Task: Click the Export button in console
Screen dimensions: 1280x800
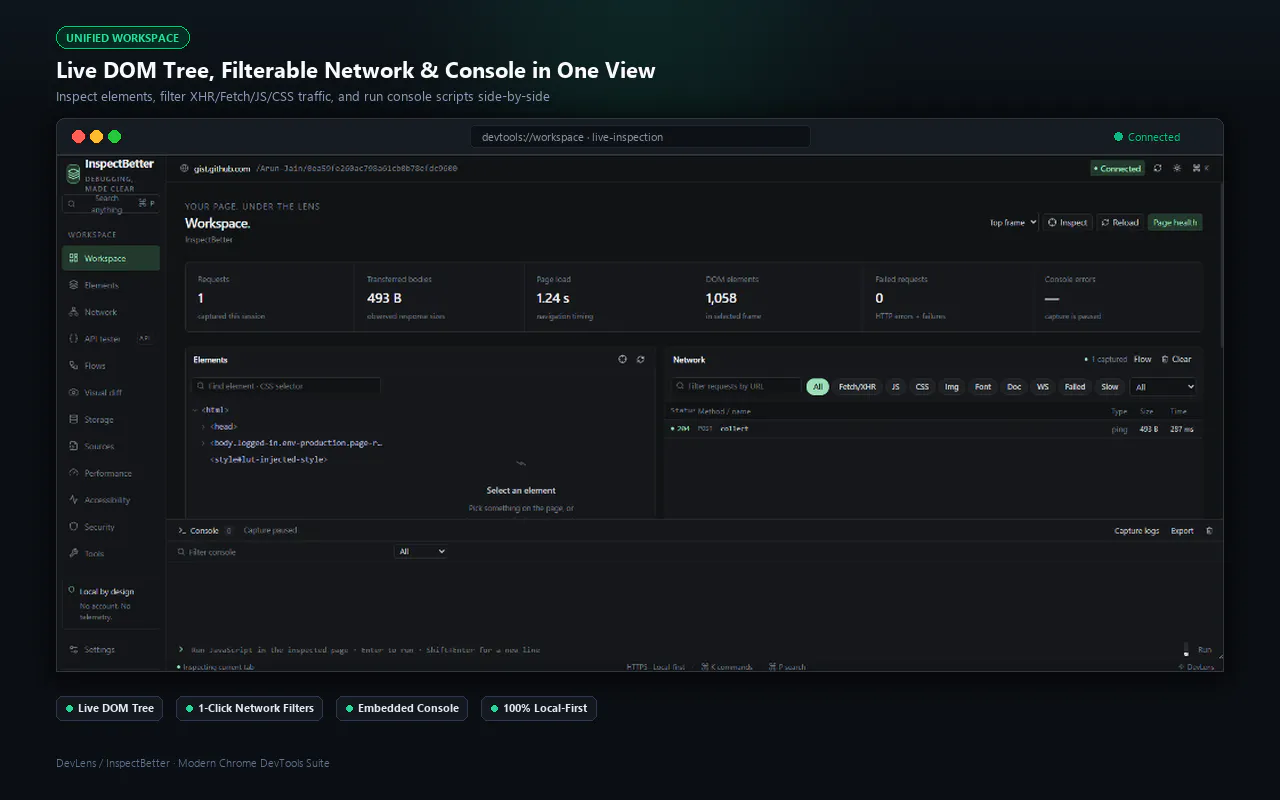Action: 1182,531
